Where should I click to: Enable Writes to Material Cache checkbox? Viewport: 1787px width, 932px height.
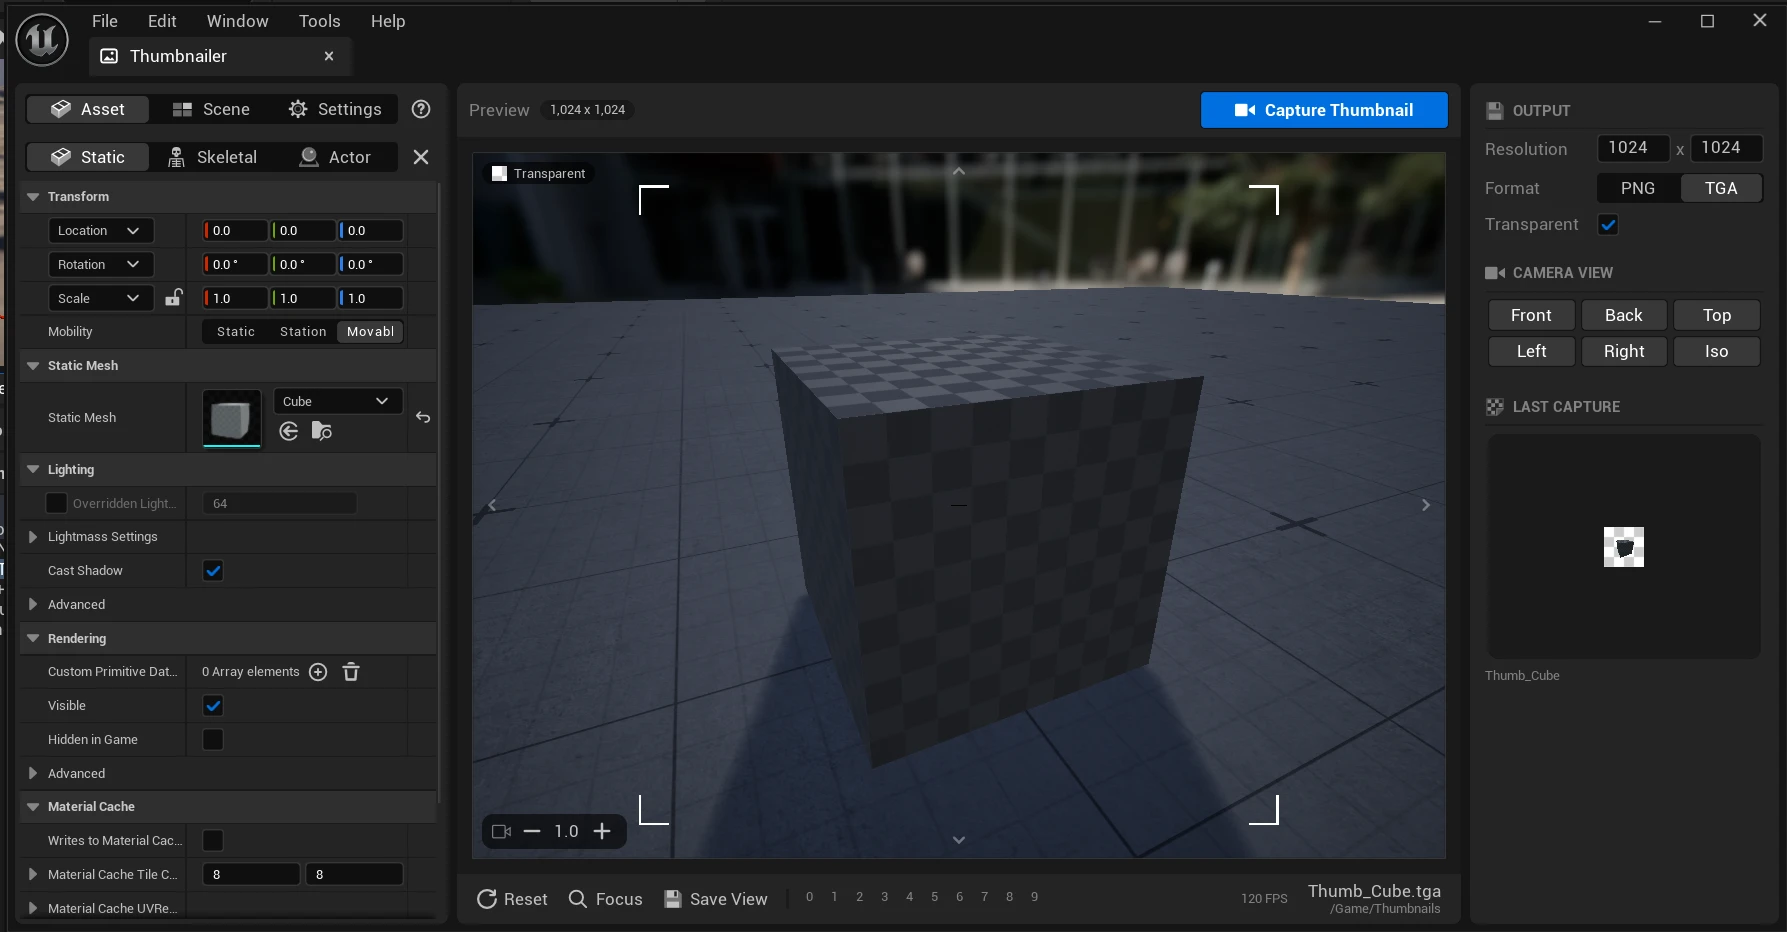pyautogui.click(x=213, y=841)
